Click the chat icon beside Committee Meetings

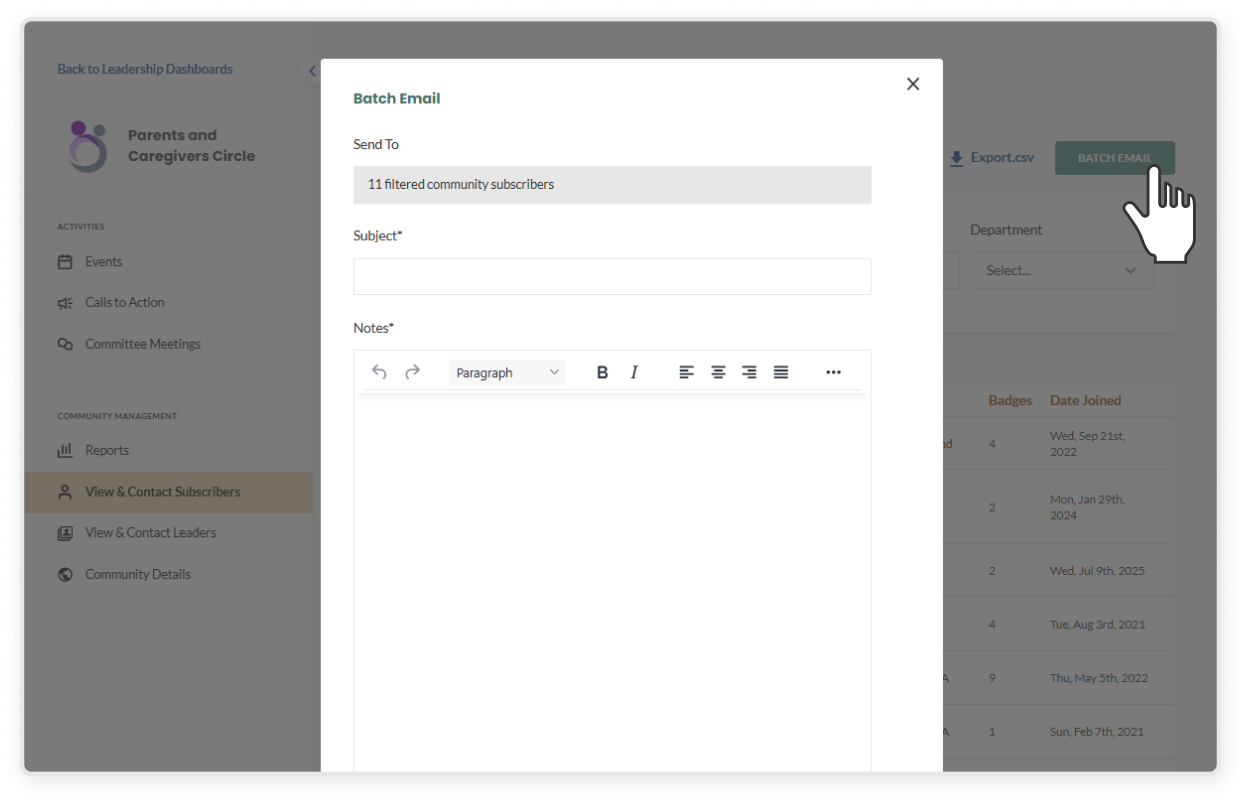pos(65,344)
